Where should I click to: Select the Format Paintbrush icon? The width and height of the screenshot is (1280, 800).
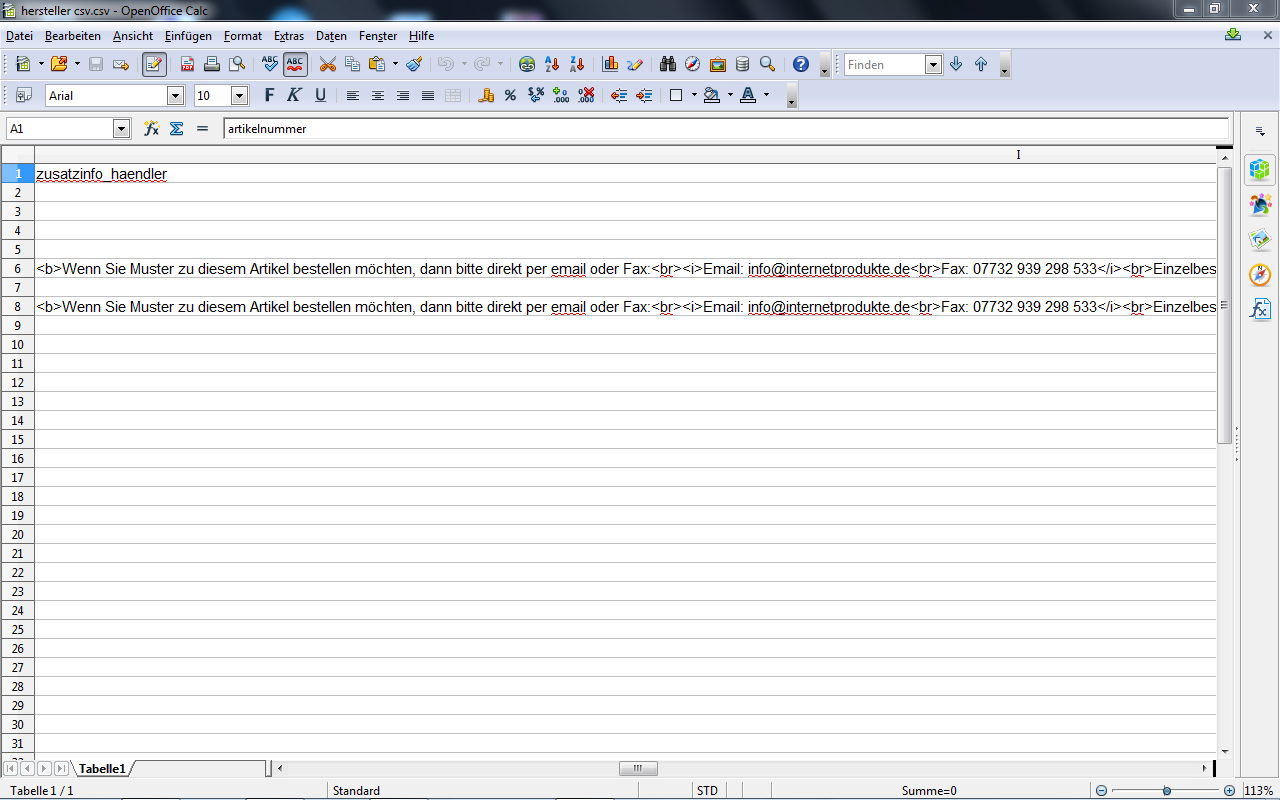[x=414, y=64]
